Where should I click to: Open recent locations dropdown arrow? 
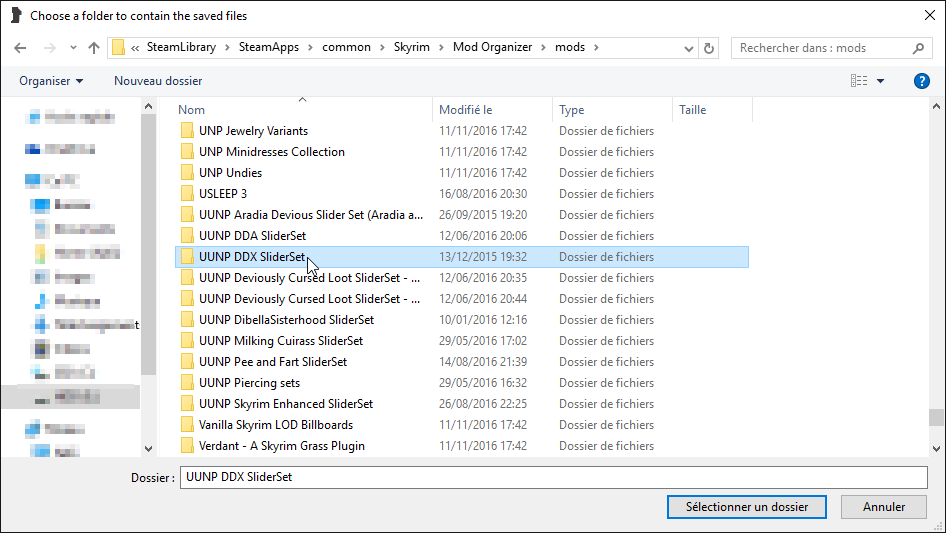73,48
